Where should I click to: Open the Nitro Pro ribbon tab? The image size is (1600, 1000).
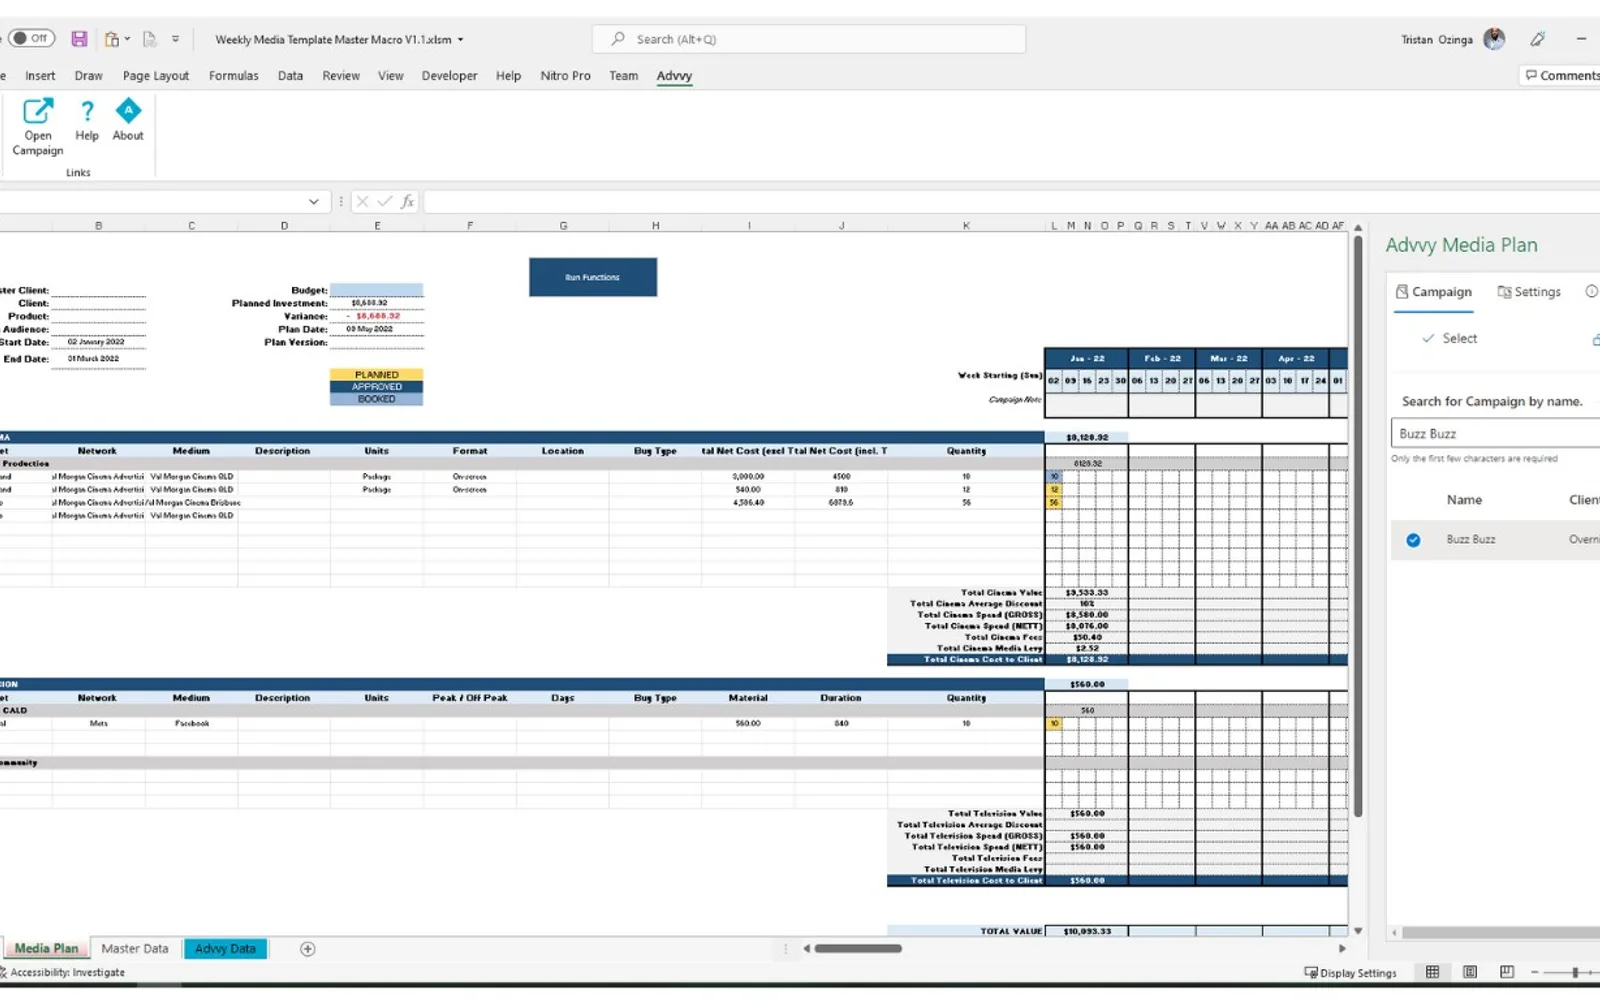(x=565, y=76)
